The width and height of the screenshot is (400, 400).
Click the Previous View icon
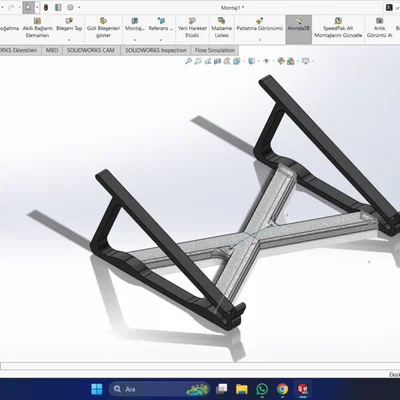click(x=208, y=61)
